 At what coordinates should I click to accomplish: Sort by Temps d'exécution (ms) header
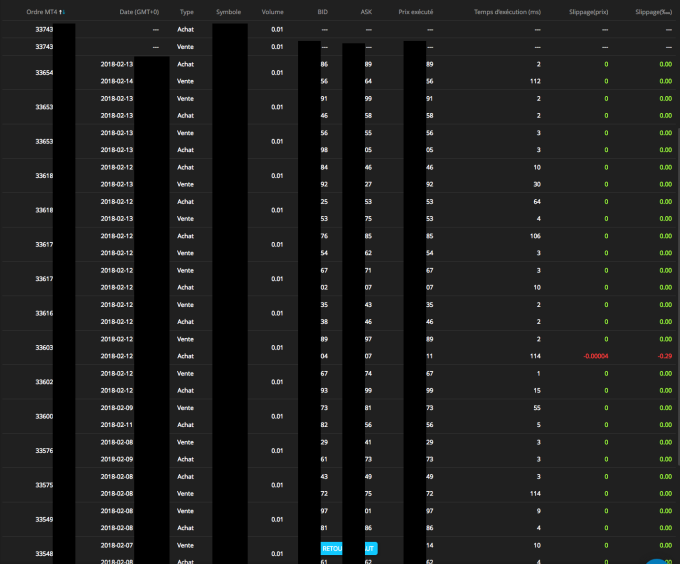(x=507, y=12)
